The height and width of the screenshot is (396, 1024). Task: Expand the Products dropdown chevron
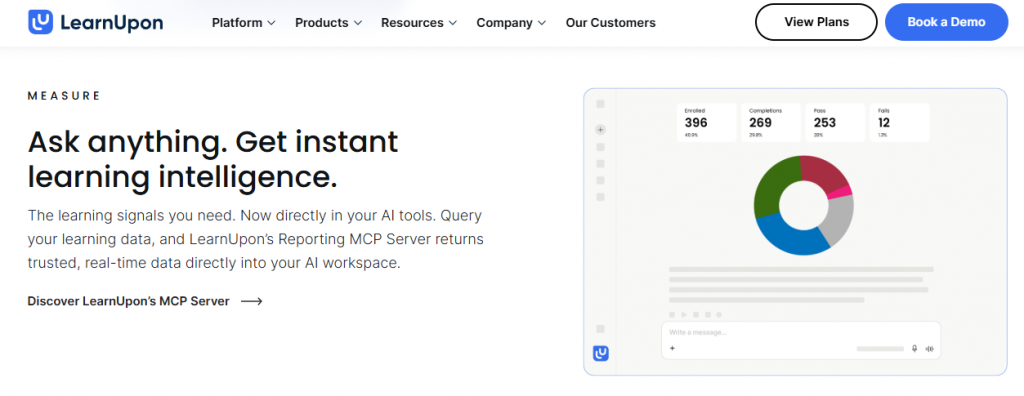[x=357, y=23]
